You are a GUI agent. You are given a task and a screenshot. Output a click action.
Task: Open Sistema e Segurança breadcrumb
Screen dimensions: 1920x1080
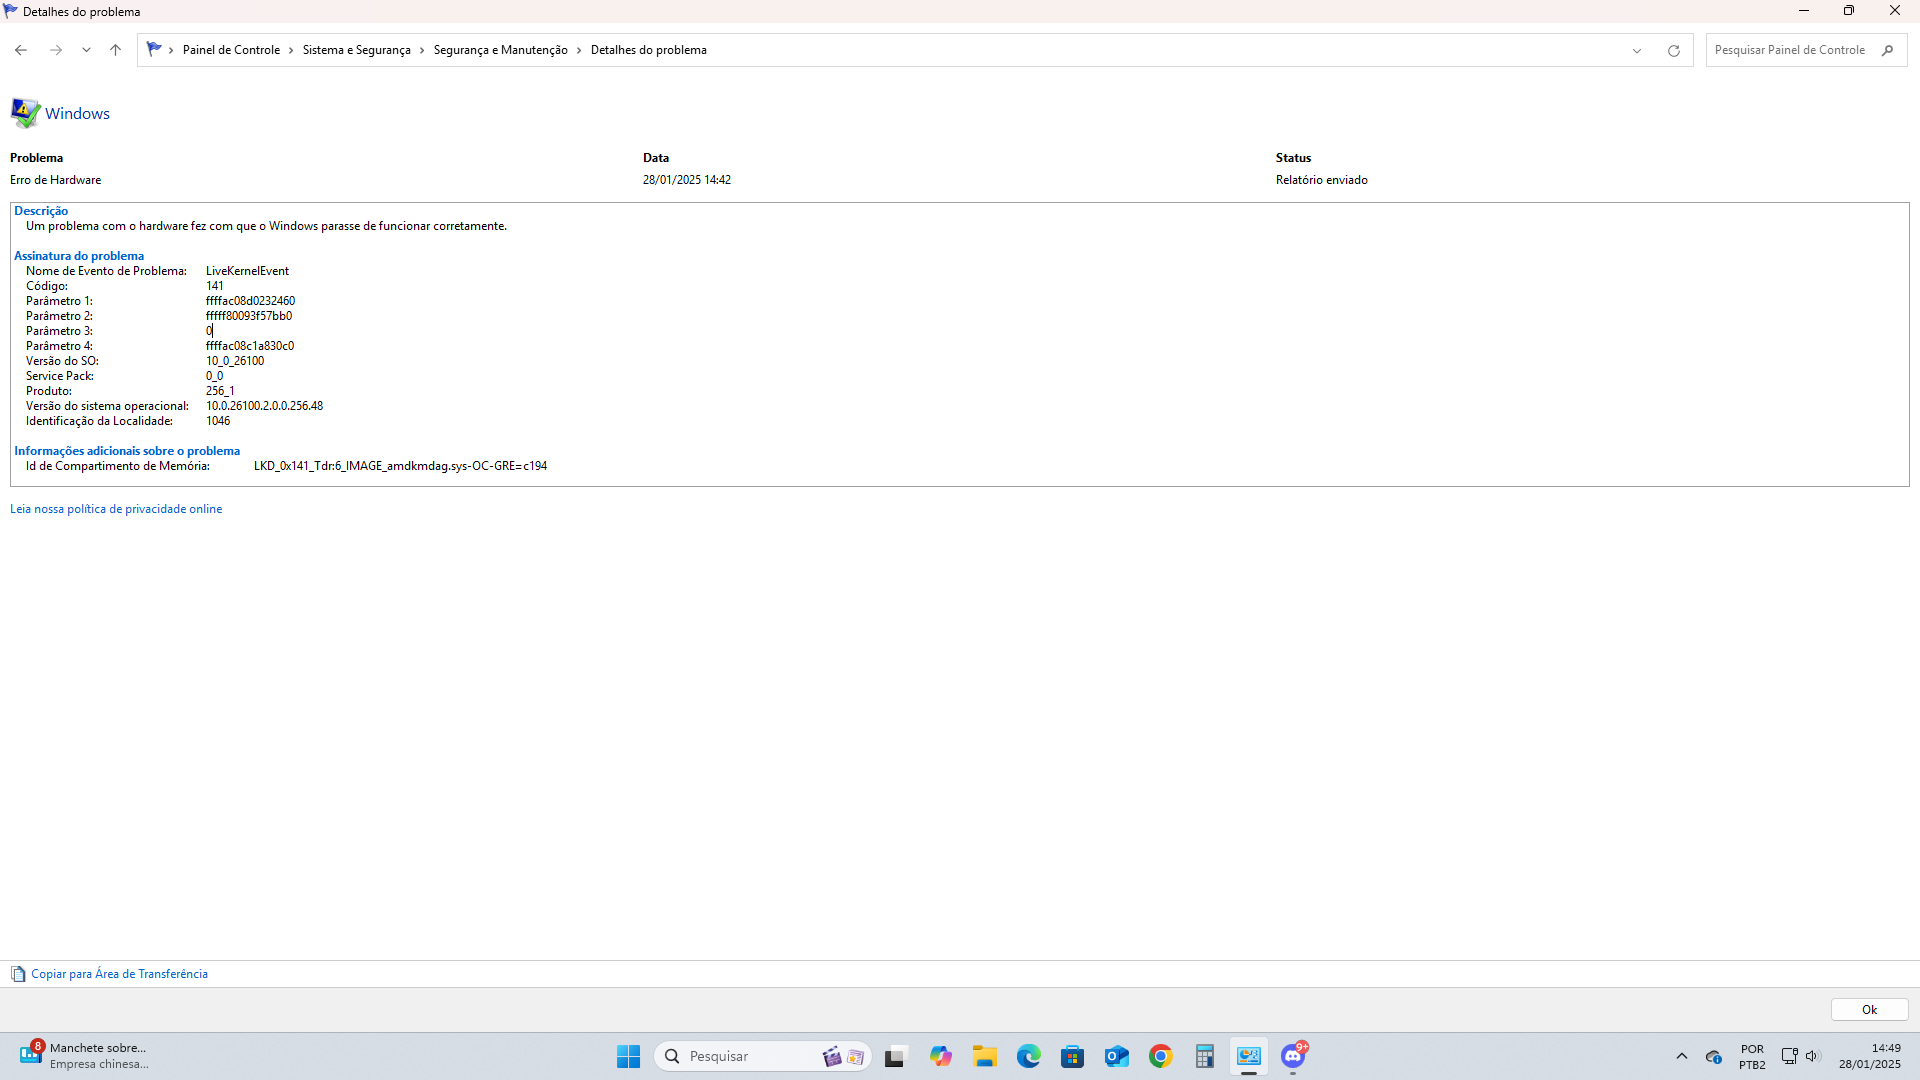(x=356, y=50)
